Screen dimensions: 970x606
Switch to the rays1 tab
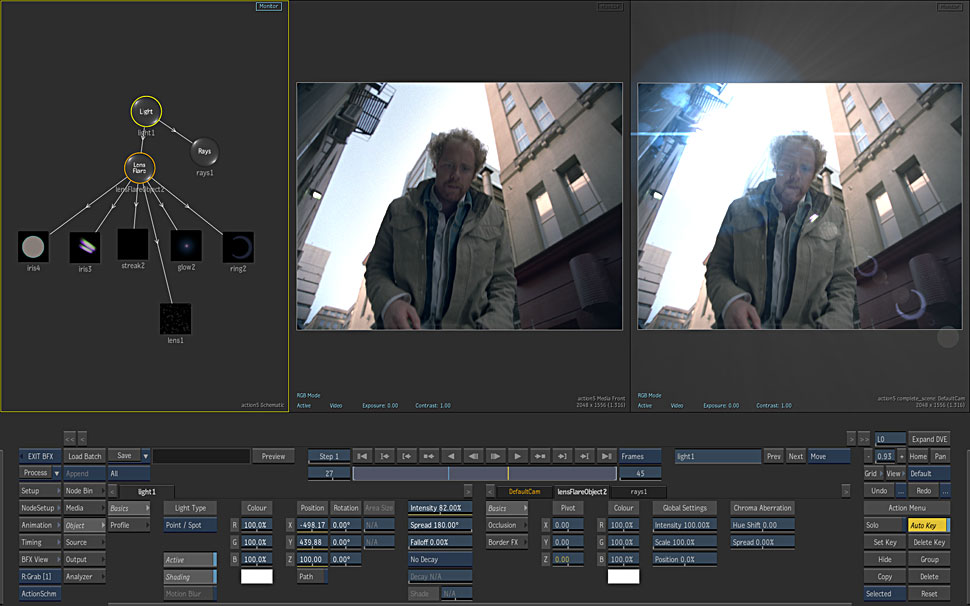[638, 492]
